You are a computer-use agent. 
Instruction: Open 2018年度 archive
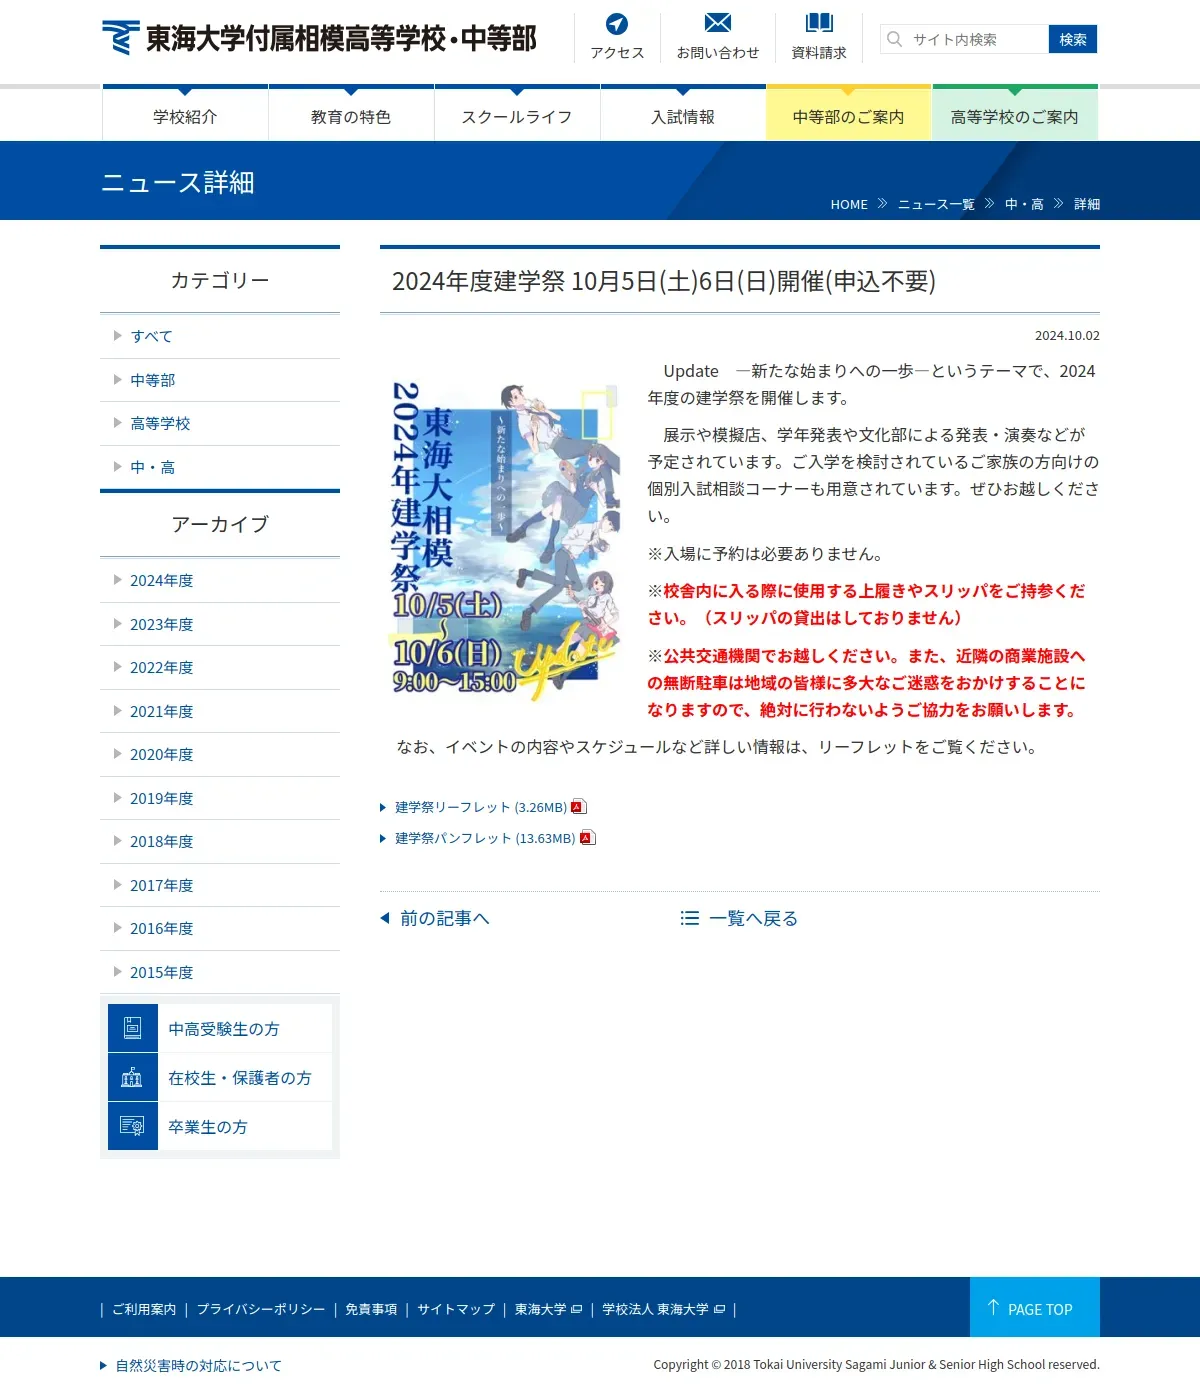click(x=220, y=841)
